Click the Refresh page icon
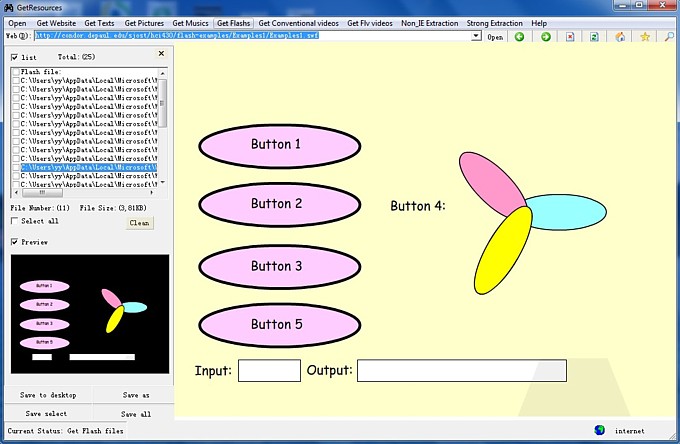This screenshot has height=444, width=680. click(x=594, y=37)
